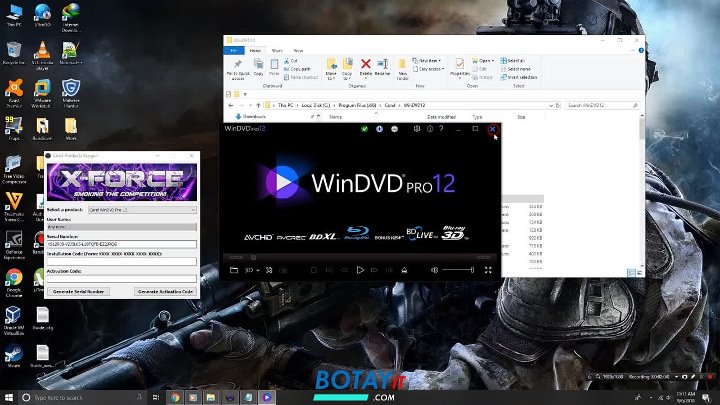Click Cut in the Clipboard group
Screen dimensions: 720x405
click(x=290, y=61)
